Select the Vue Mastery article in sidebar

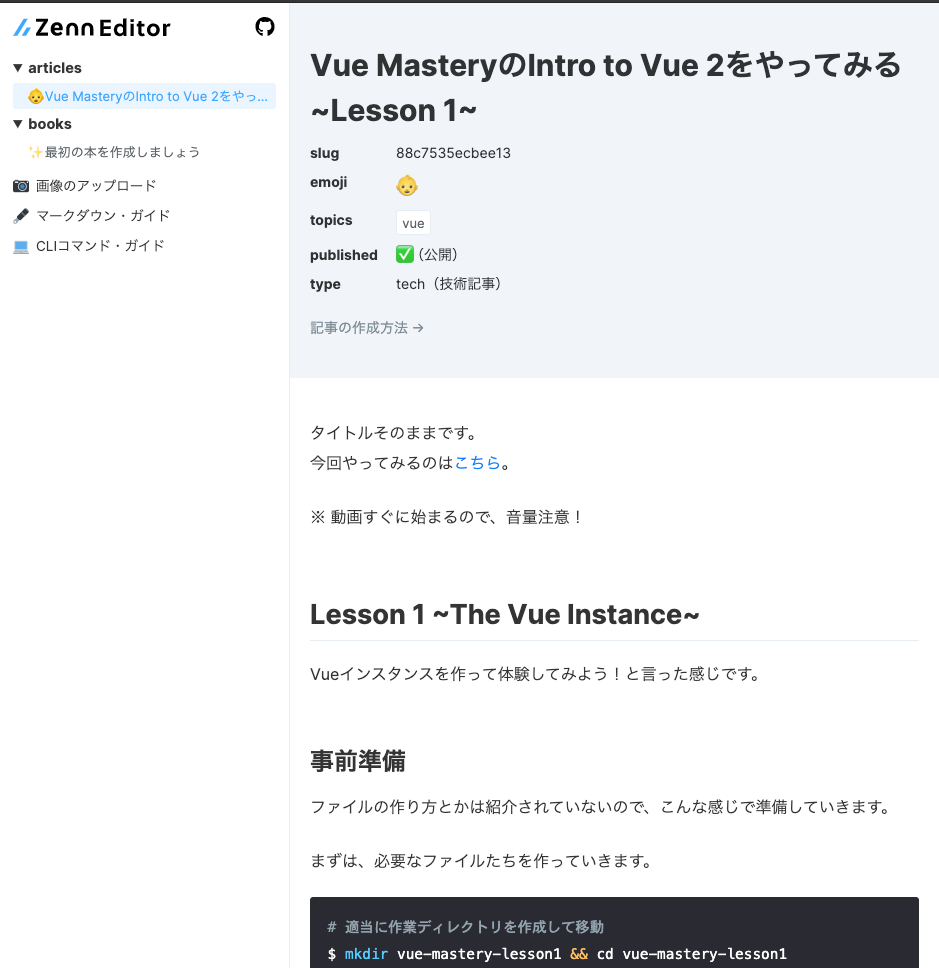[x=144, y=96]
